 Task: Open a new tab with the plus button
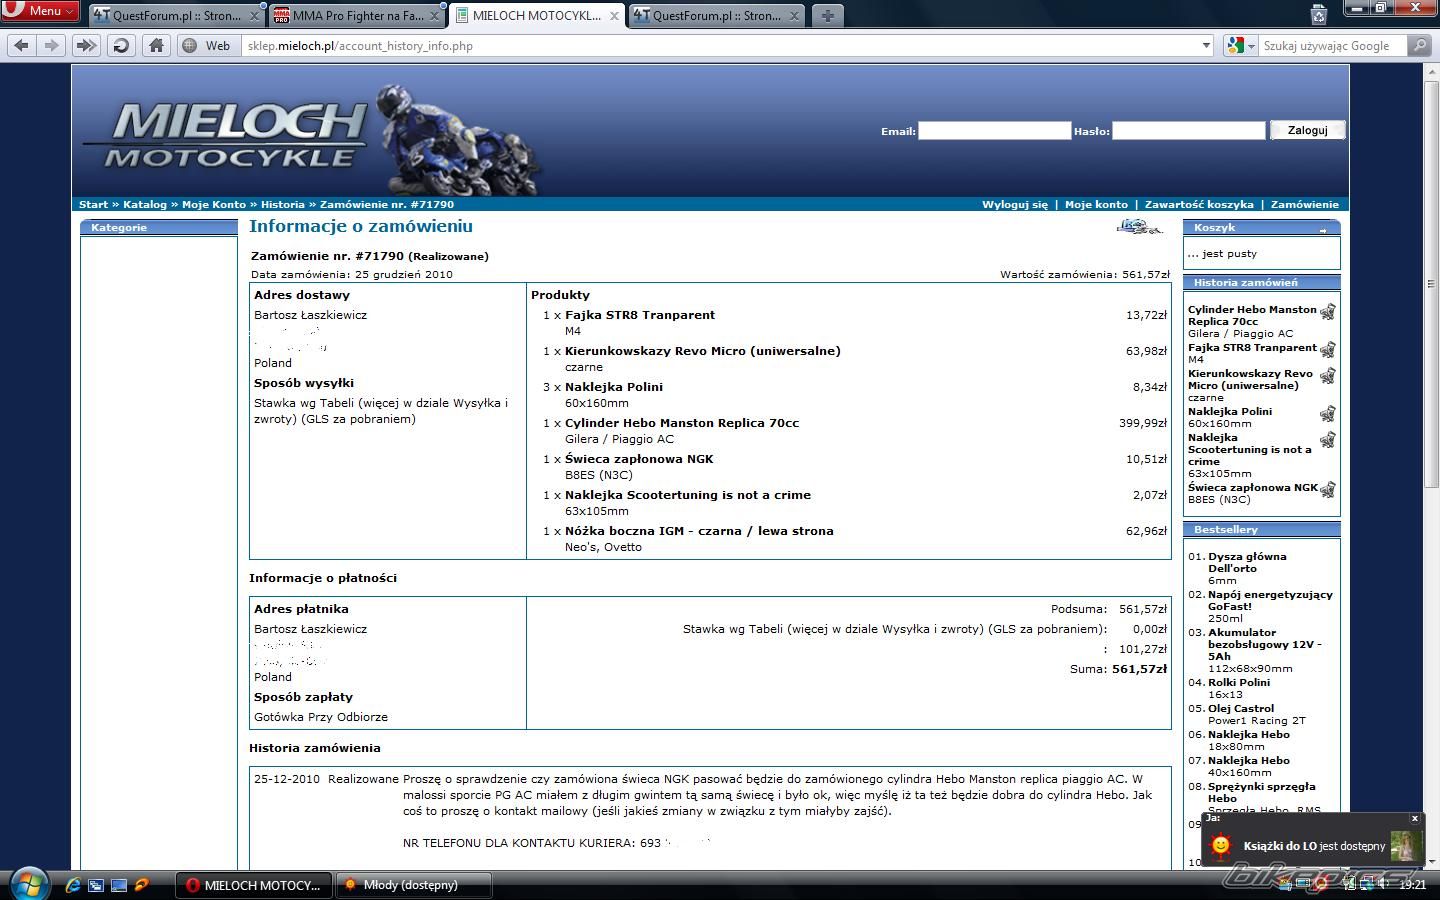pyautogui.click(x=827, y=16)
